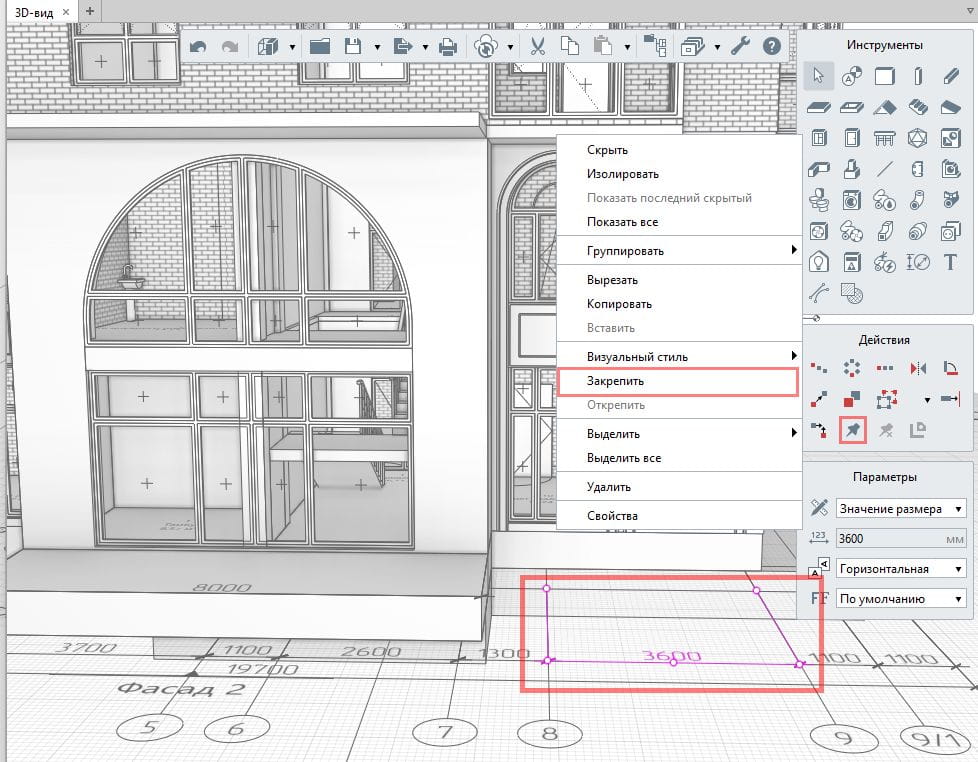Open Help with the question mark icon
Viewport: 978px width, 762px height.
coord(771,46)
